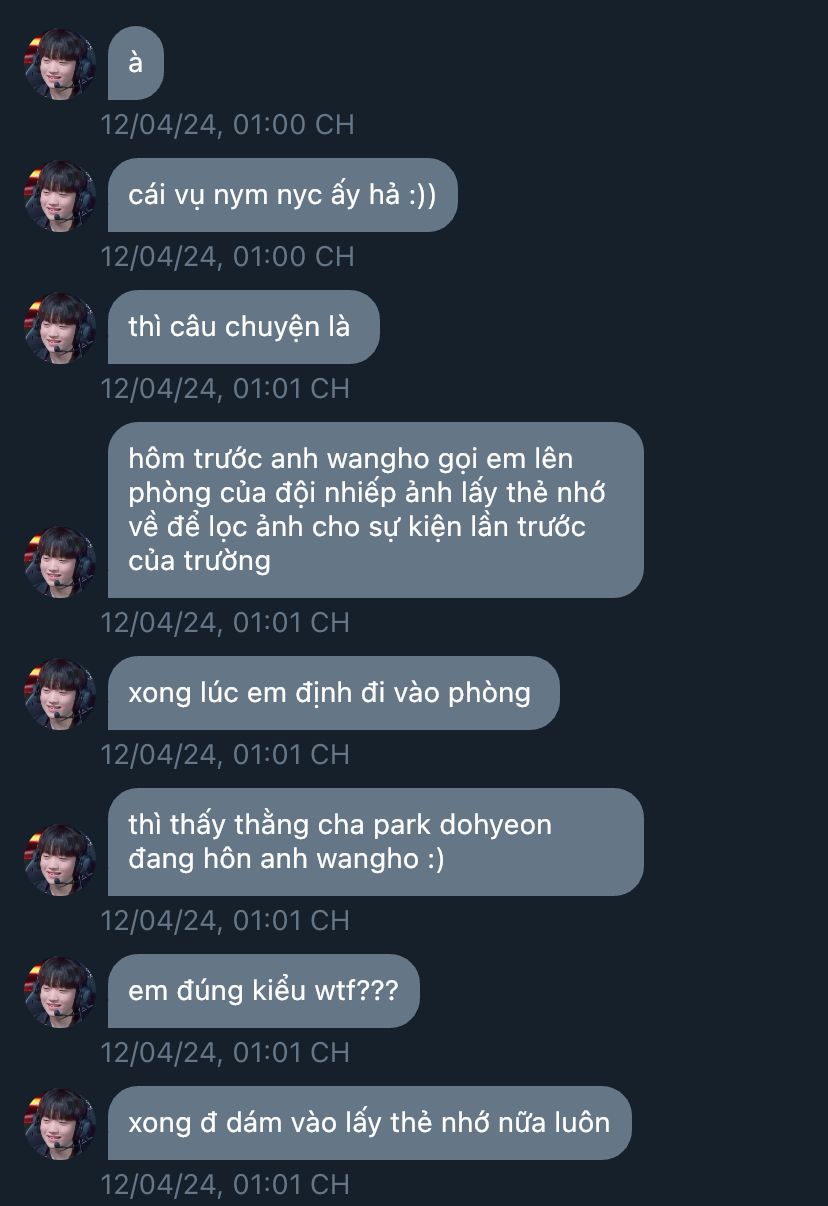Tap the avatar beside "cái vụ nym nyc" message
This screenshot has width=828, height=1206.
(60, 196)
